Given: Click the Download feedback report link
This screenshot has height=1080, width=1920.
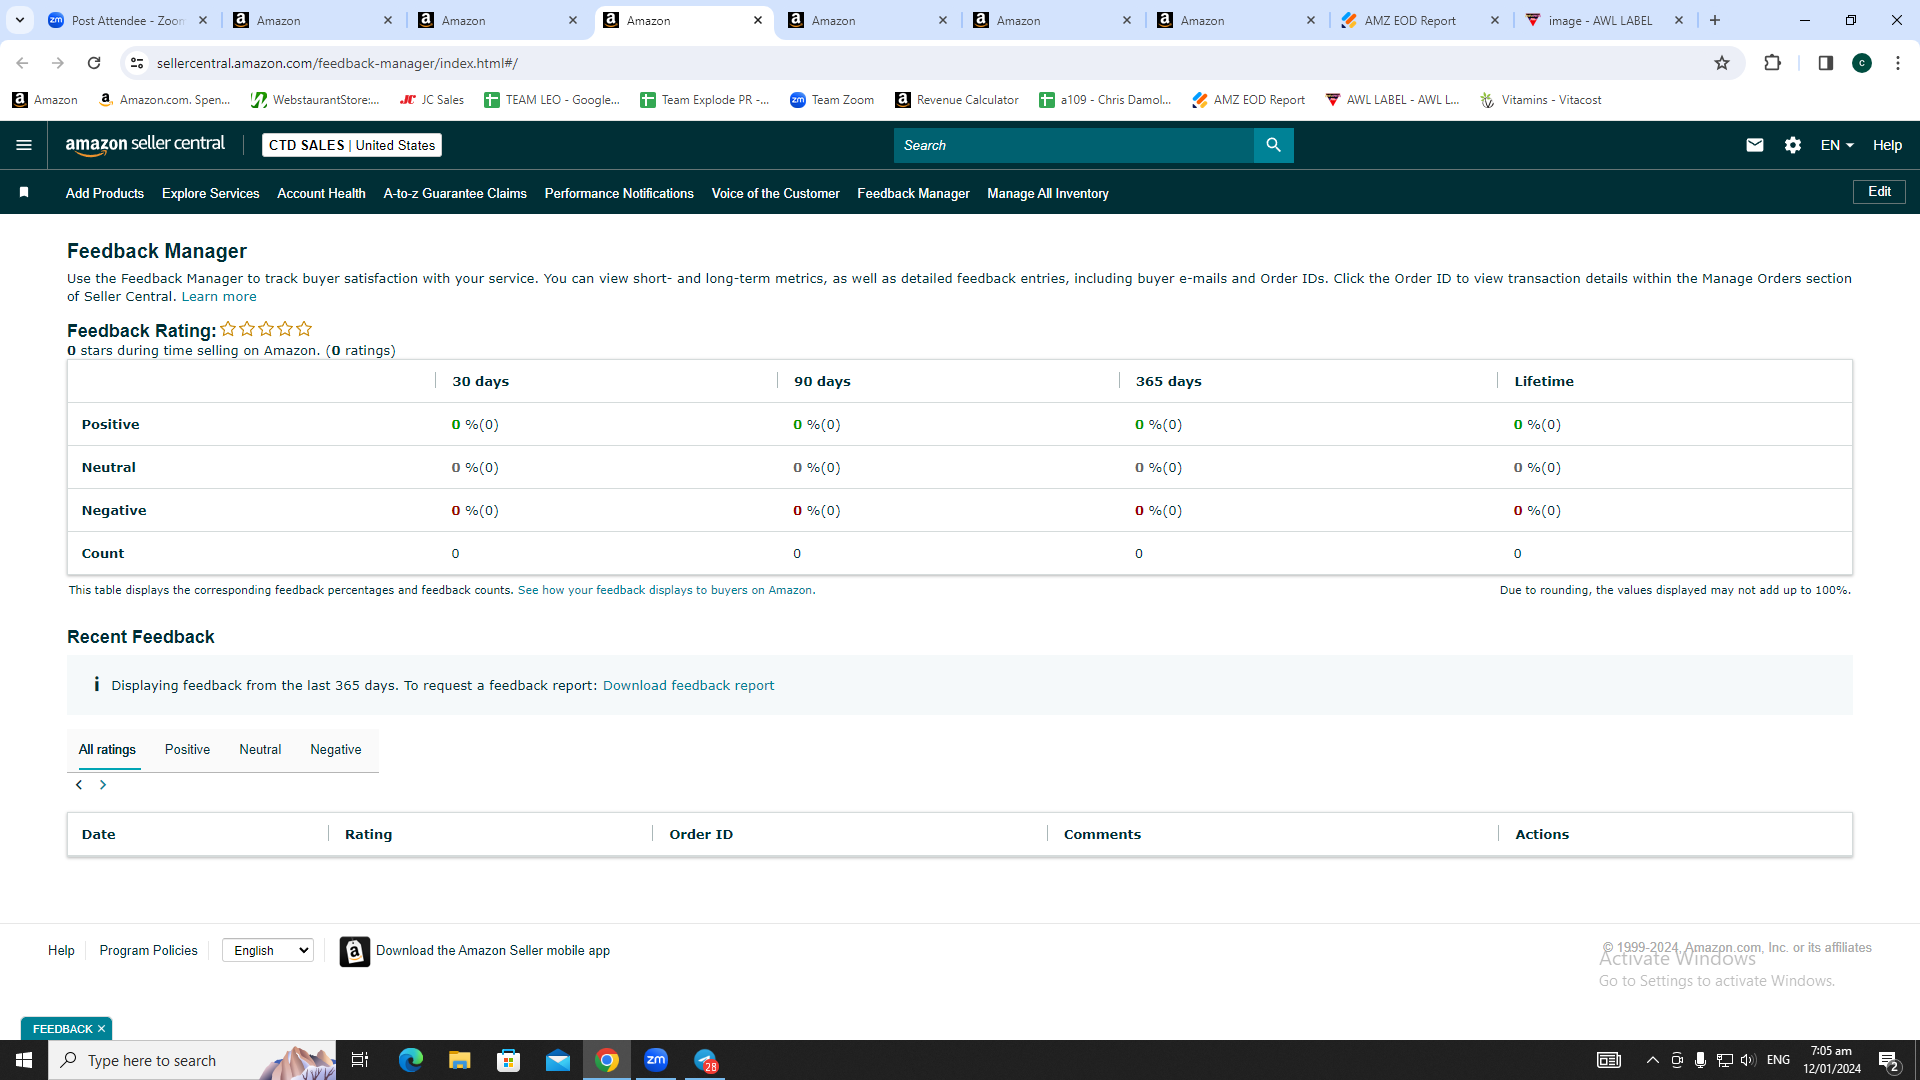Looking at the screenshot, I should (688, 685).
